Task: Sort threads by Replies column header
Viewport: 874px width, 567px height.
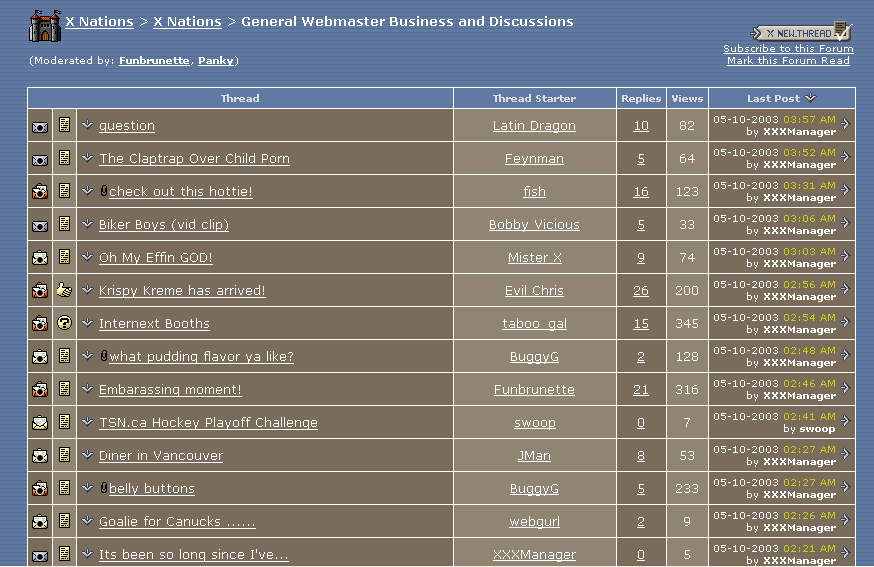Action: click(641, 98)
